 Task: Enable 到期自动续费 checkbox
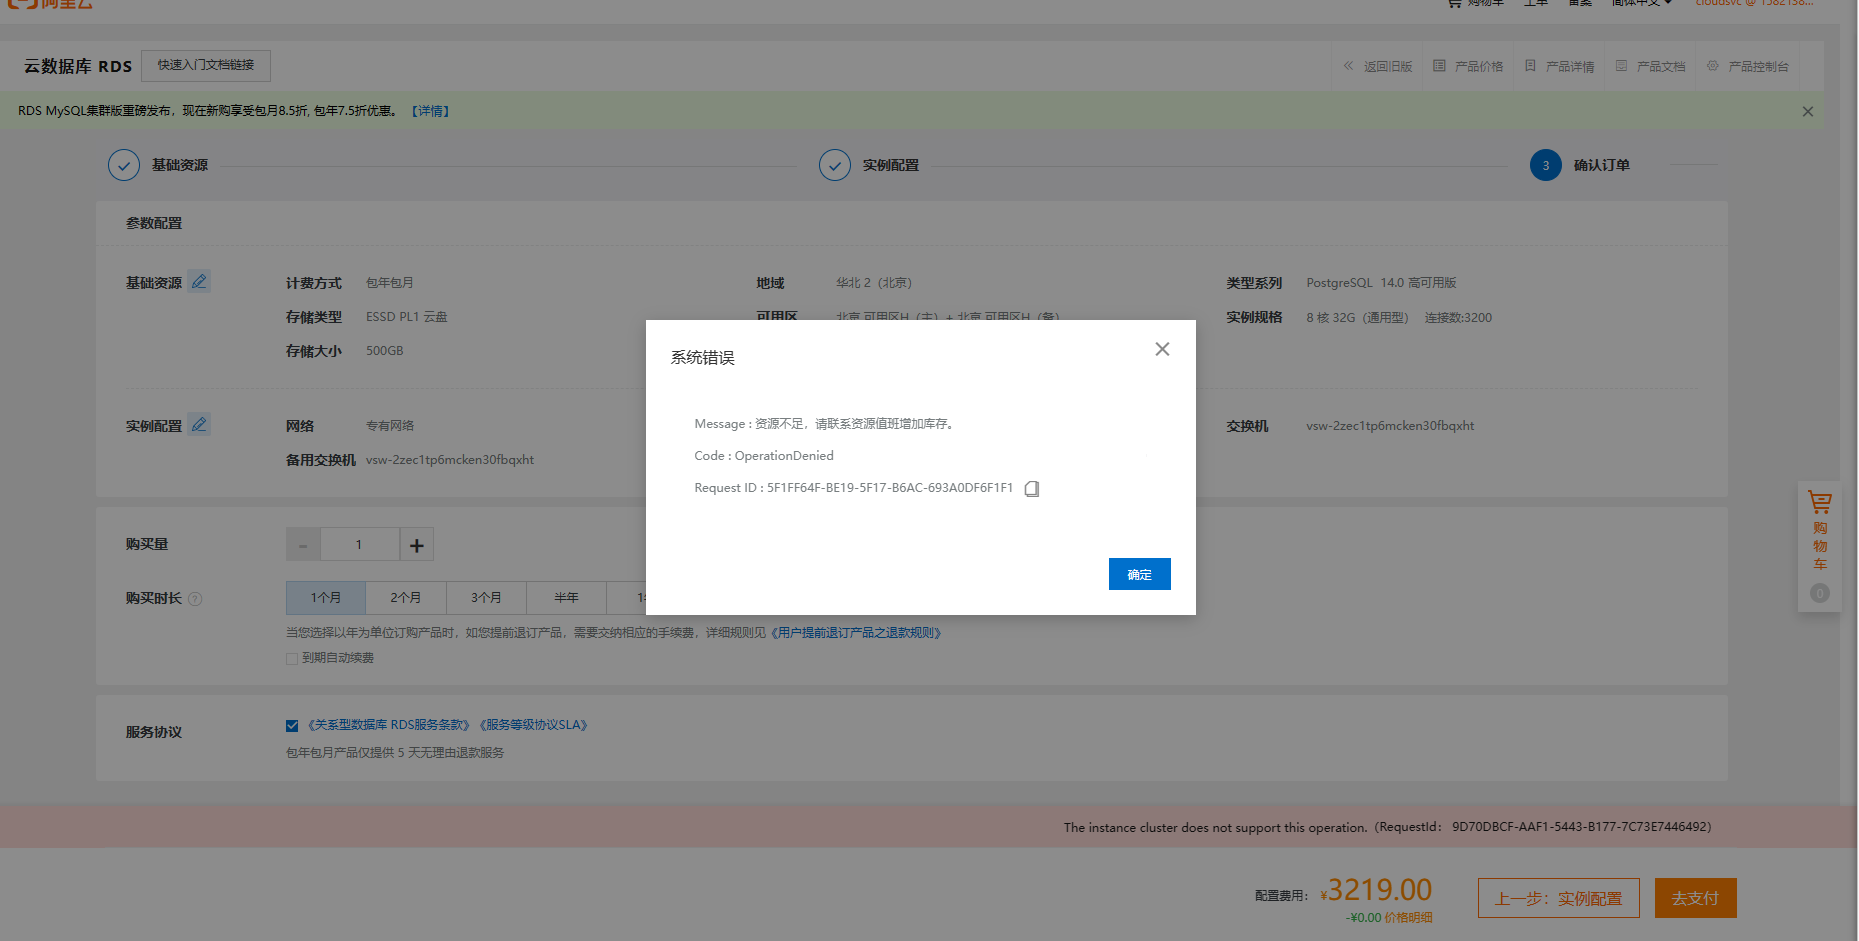coord(292,659)
